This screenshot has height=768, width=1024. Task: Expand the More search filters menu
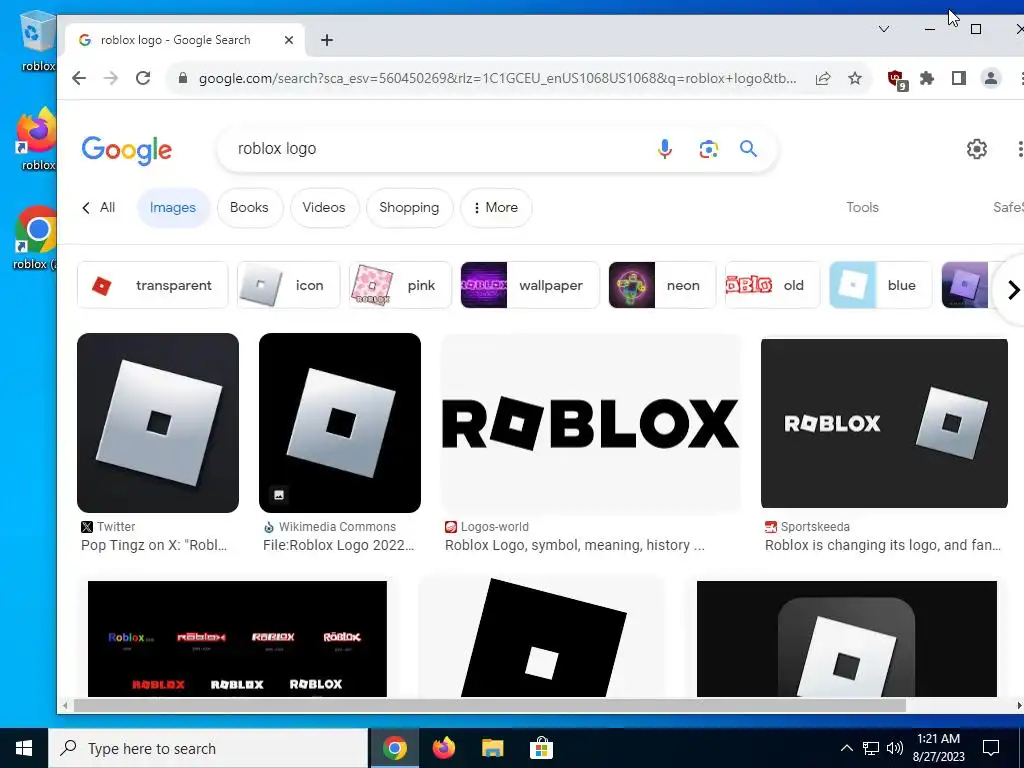point(496,208)
